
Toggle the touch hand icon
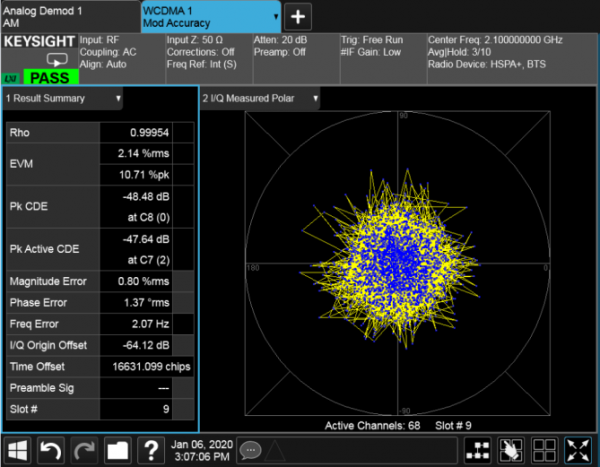click(x=512, y=450)
